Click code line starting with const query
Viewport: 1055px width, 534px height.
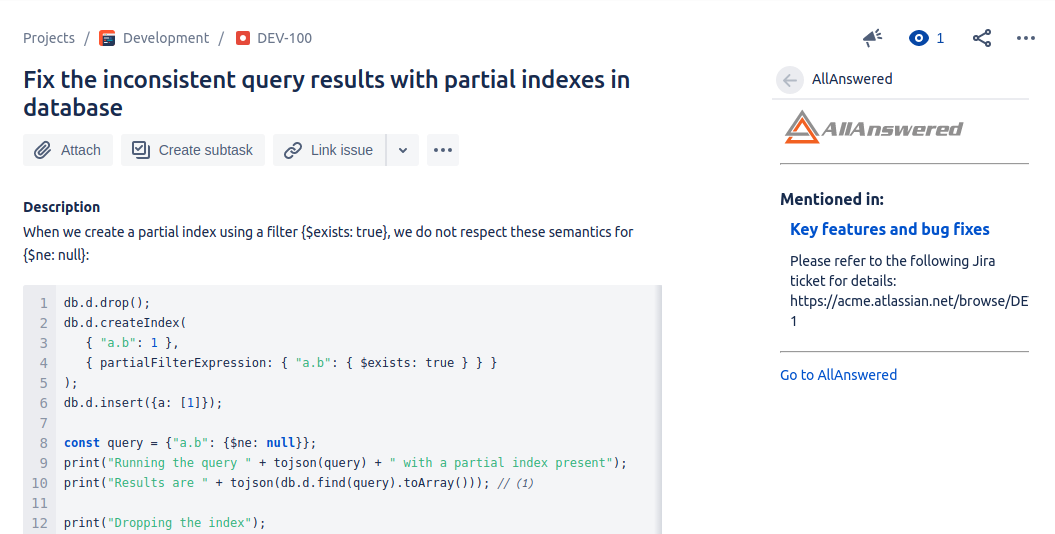[190, 443]
